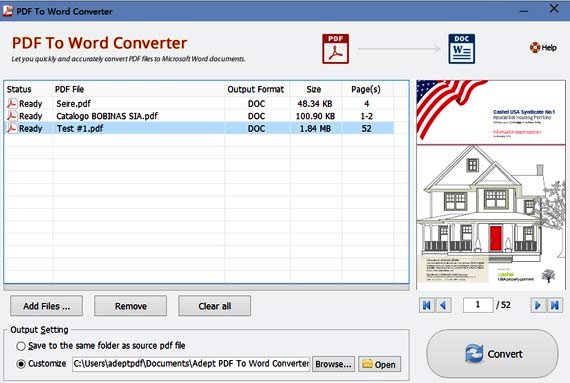
Task: Click the Help lifebuoy icon
Action: [x=535, y=47]
